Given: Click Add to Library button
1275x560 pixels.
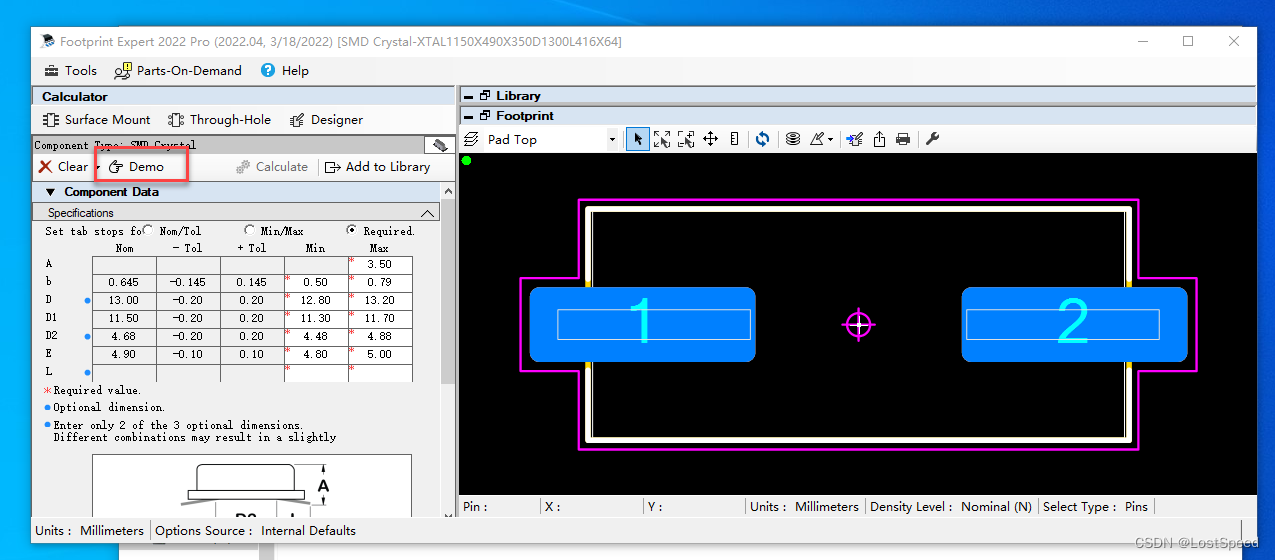Looking at the screenshot, I should (x=378, y=167).
